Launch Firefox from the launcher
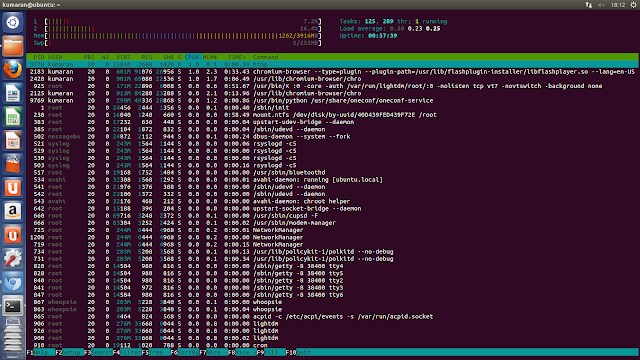Viewport: 640px width, 360px height. pos(13,69)
